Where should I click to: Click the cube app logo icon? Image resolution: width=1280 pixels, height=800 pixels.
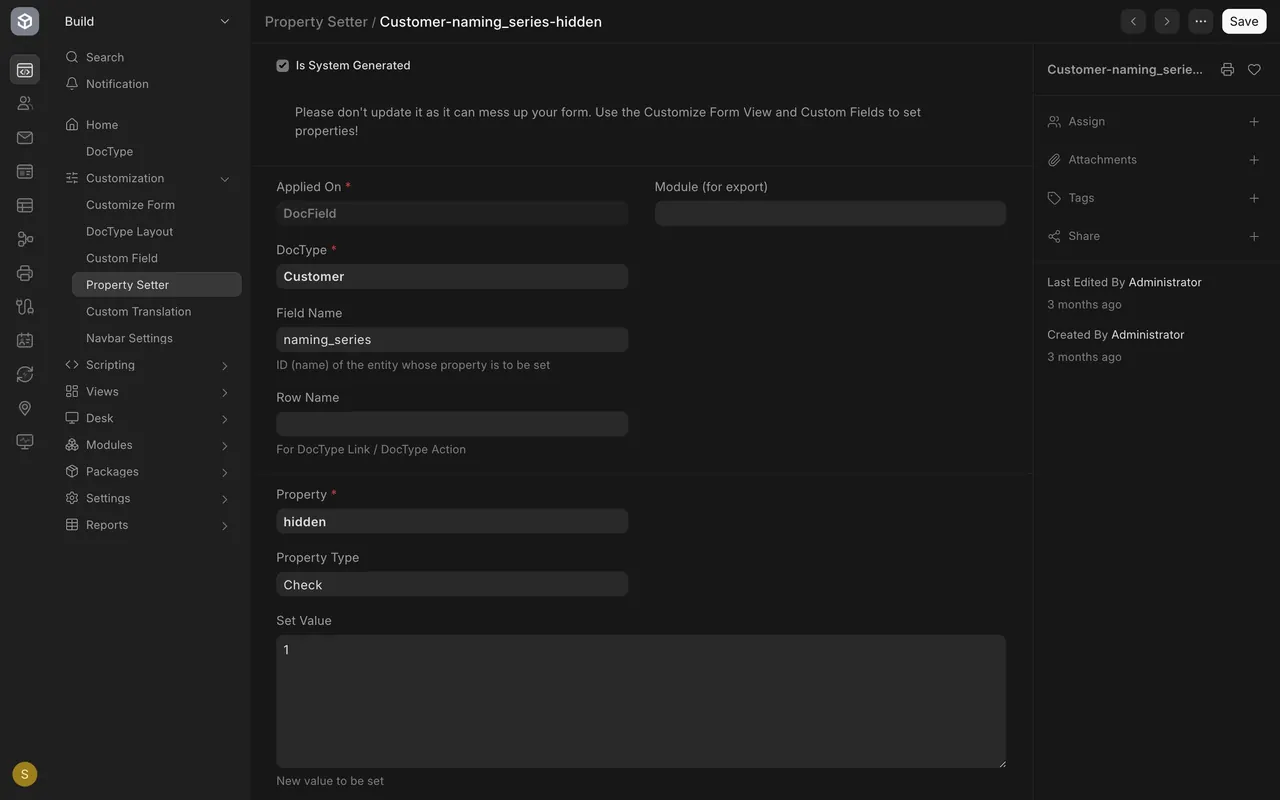tap(25, 21)
